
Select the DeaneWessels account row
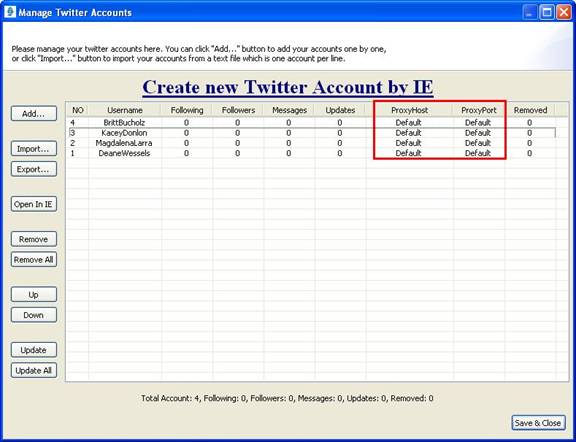(x=311, y=153)
